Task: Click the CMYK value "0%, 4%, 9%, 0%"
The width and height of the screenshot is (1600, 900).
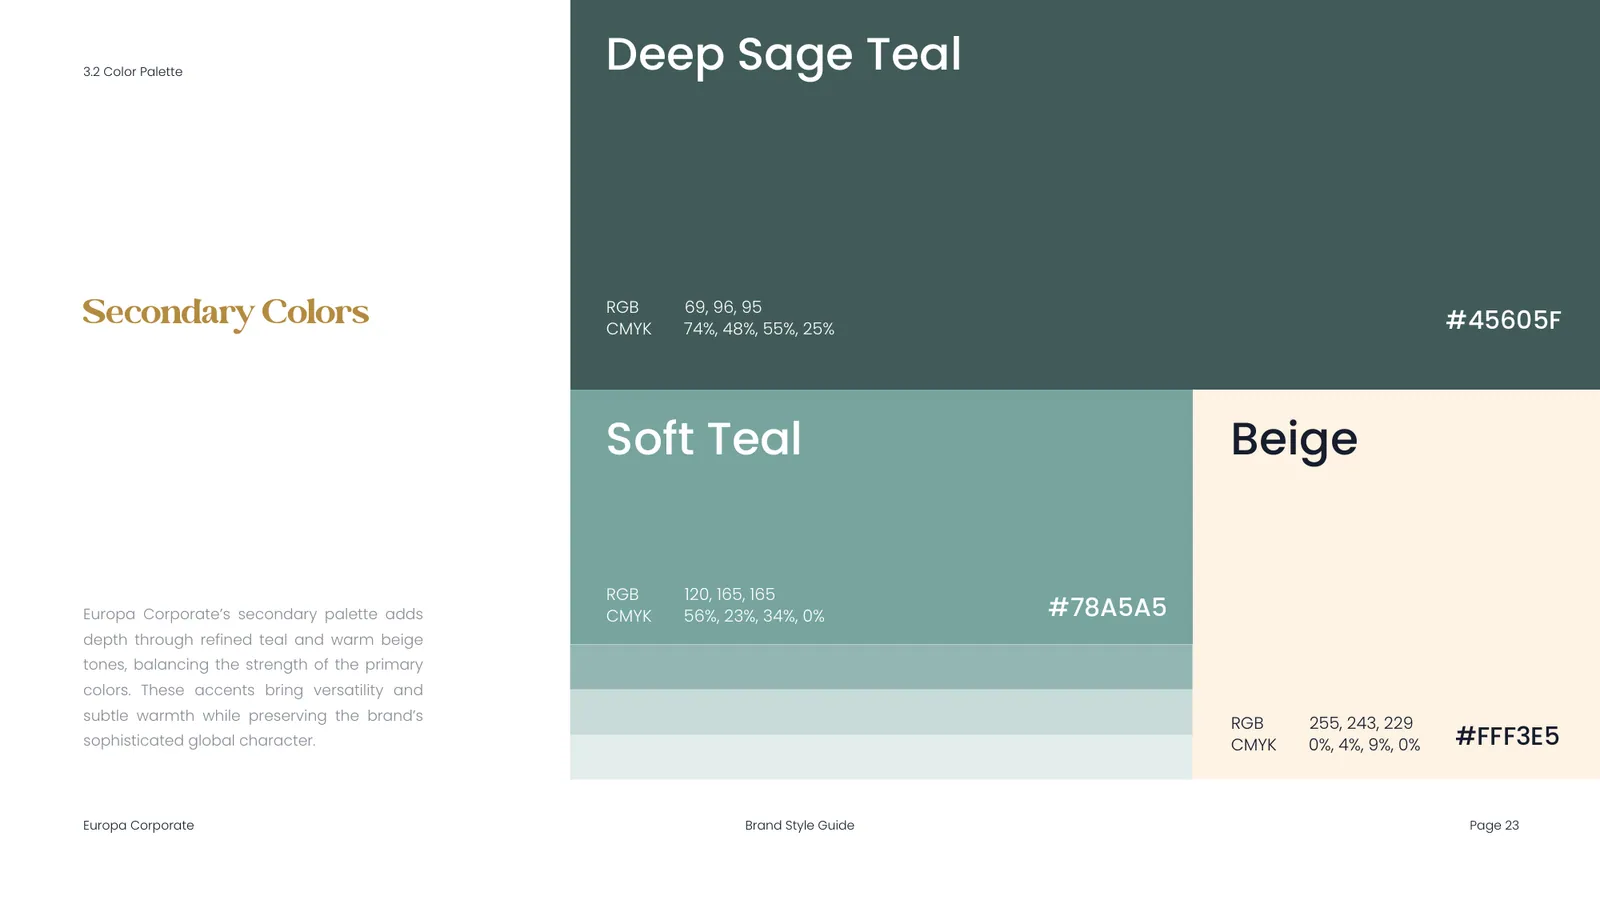Action: coord(1364,745)
